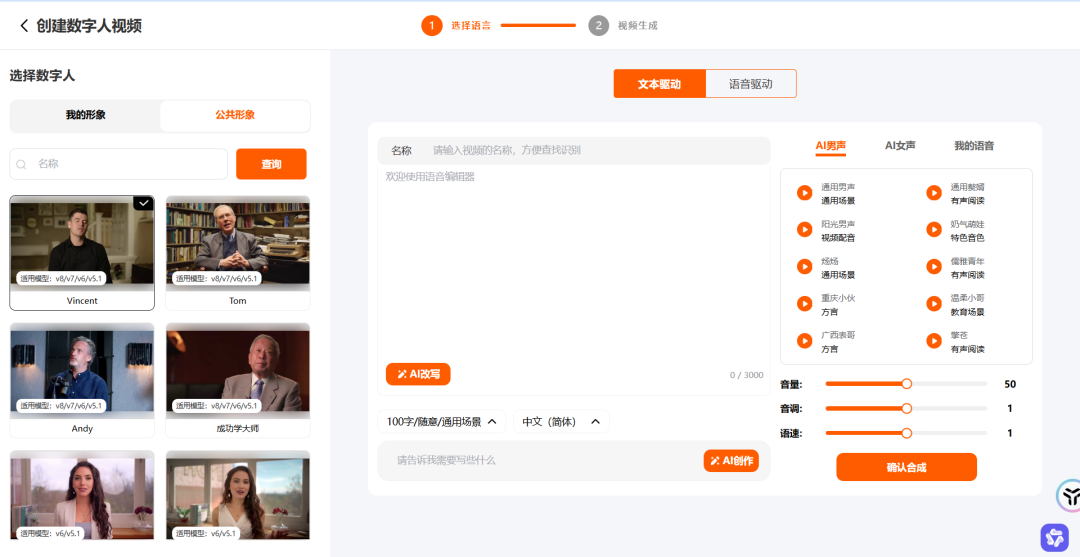Click the step 2 circle for 视频生成
The width and height of the screenshot is (1080, 557).
[x=599, y=26]
